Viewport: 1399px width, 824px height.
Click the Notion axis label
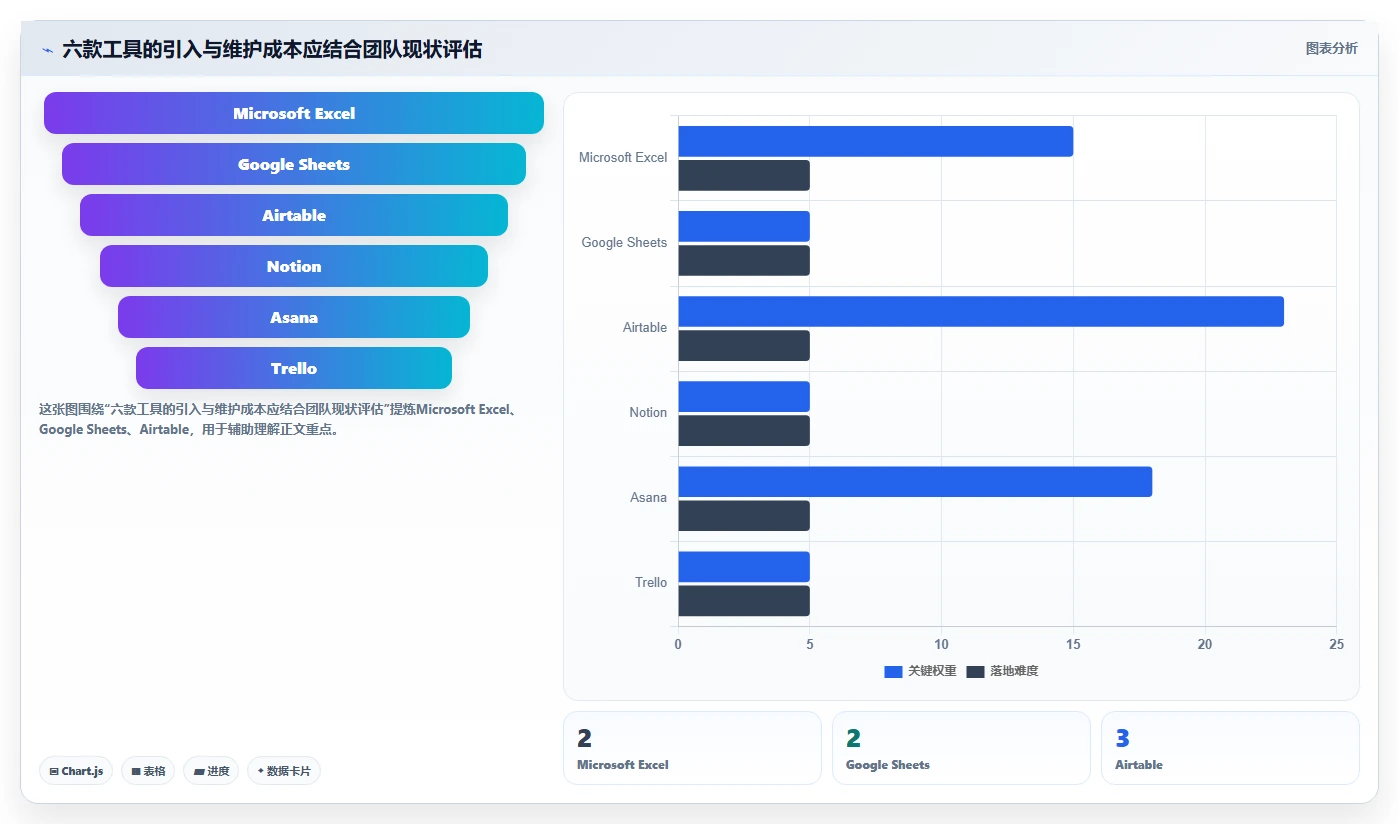click(648, 412)
